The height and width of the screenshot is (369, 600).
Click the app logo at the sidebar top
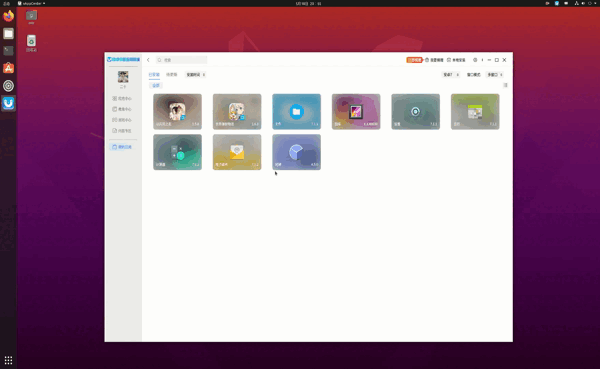pos(123,59)
